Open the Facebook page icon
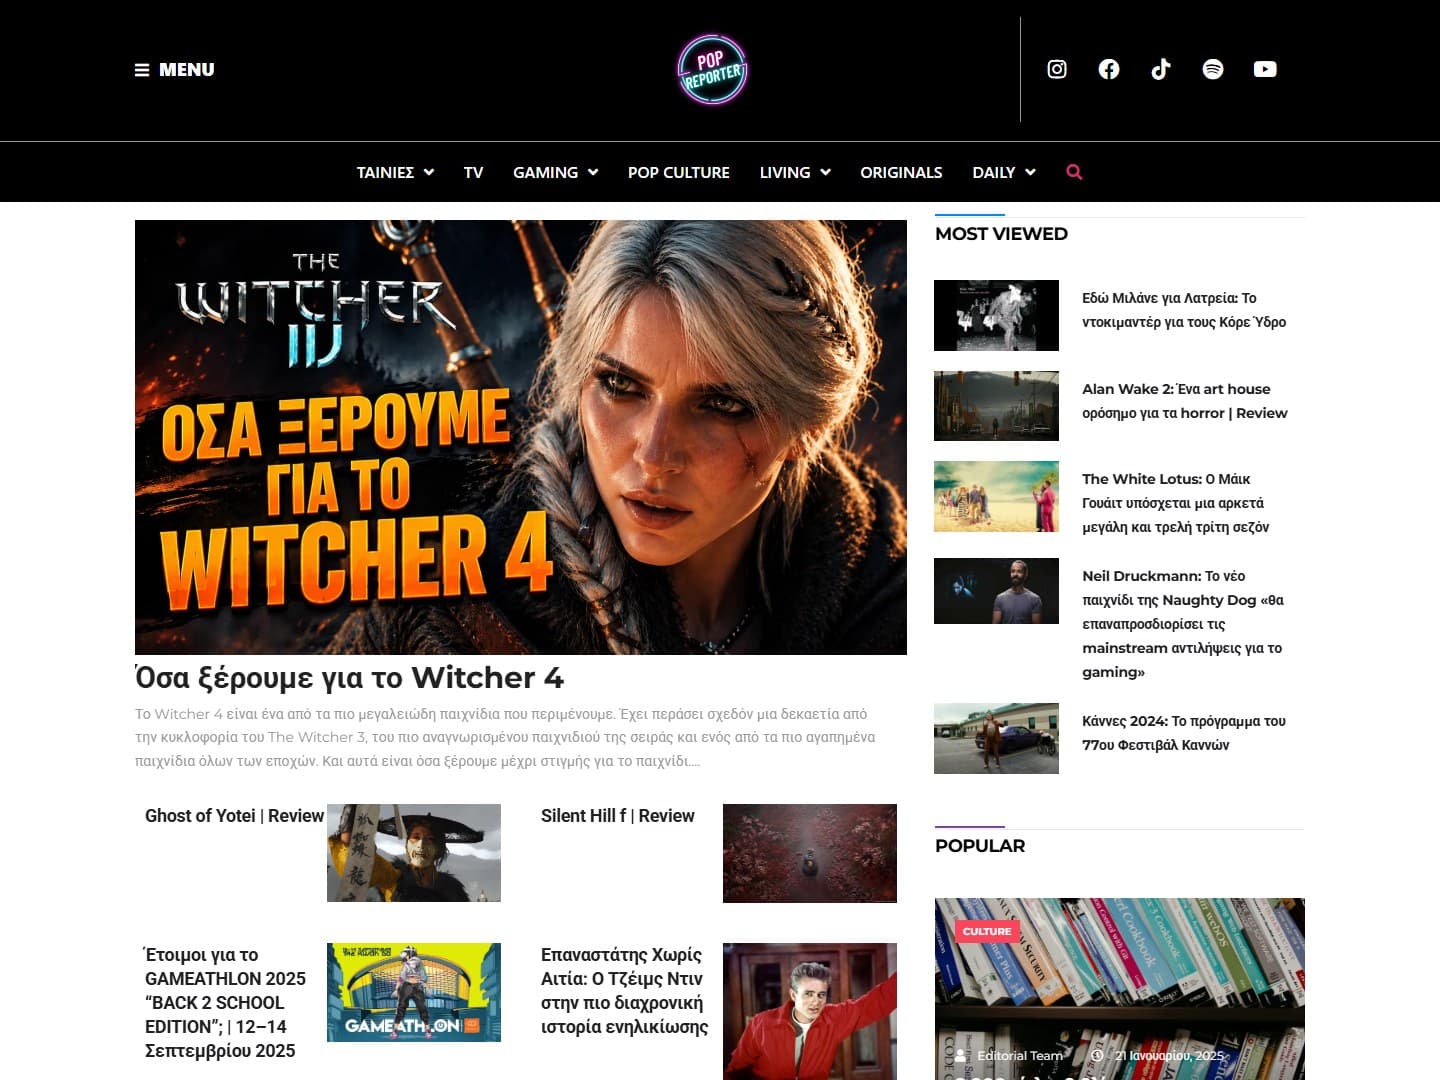 [x=1109, y=69]
